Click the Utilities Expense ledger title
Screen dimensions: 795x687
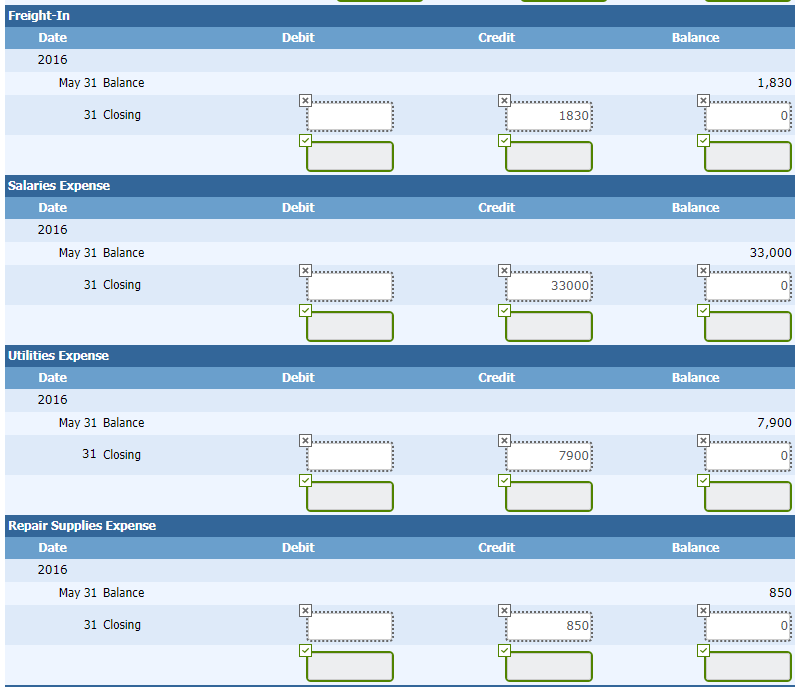(x=58, y=355)
